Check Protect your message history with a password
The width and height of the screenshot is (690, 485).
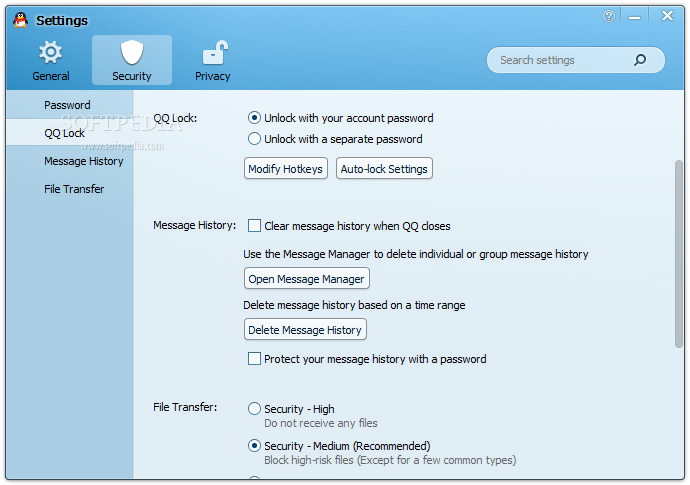(254, 359)
